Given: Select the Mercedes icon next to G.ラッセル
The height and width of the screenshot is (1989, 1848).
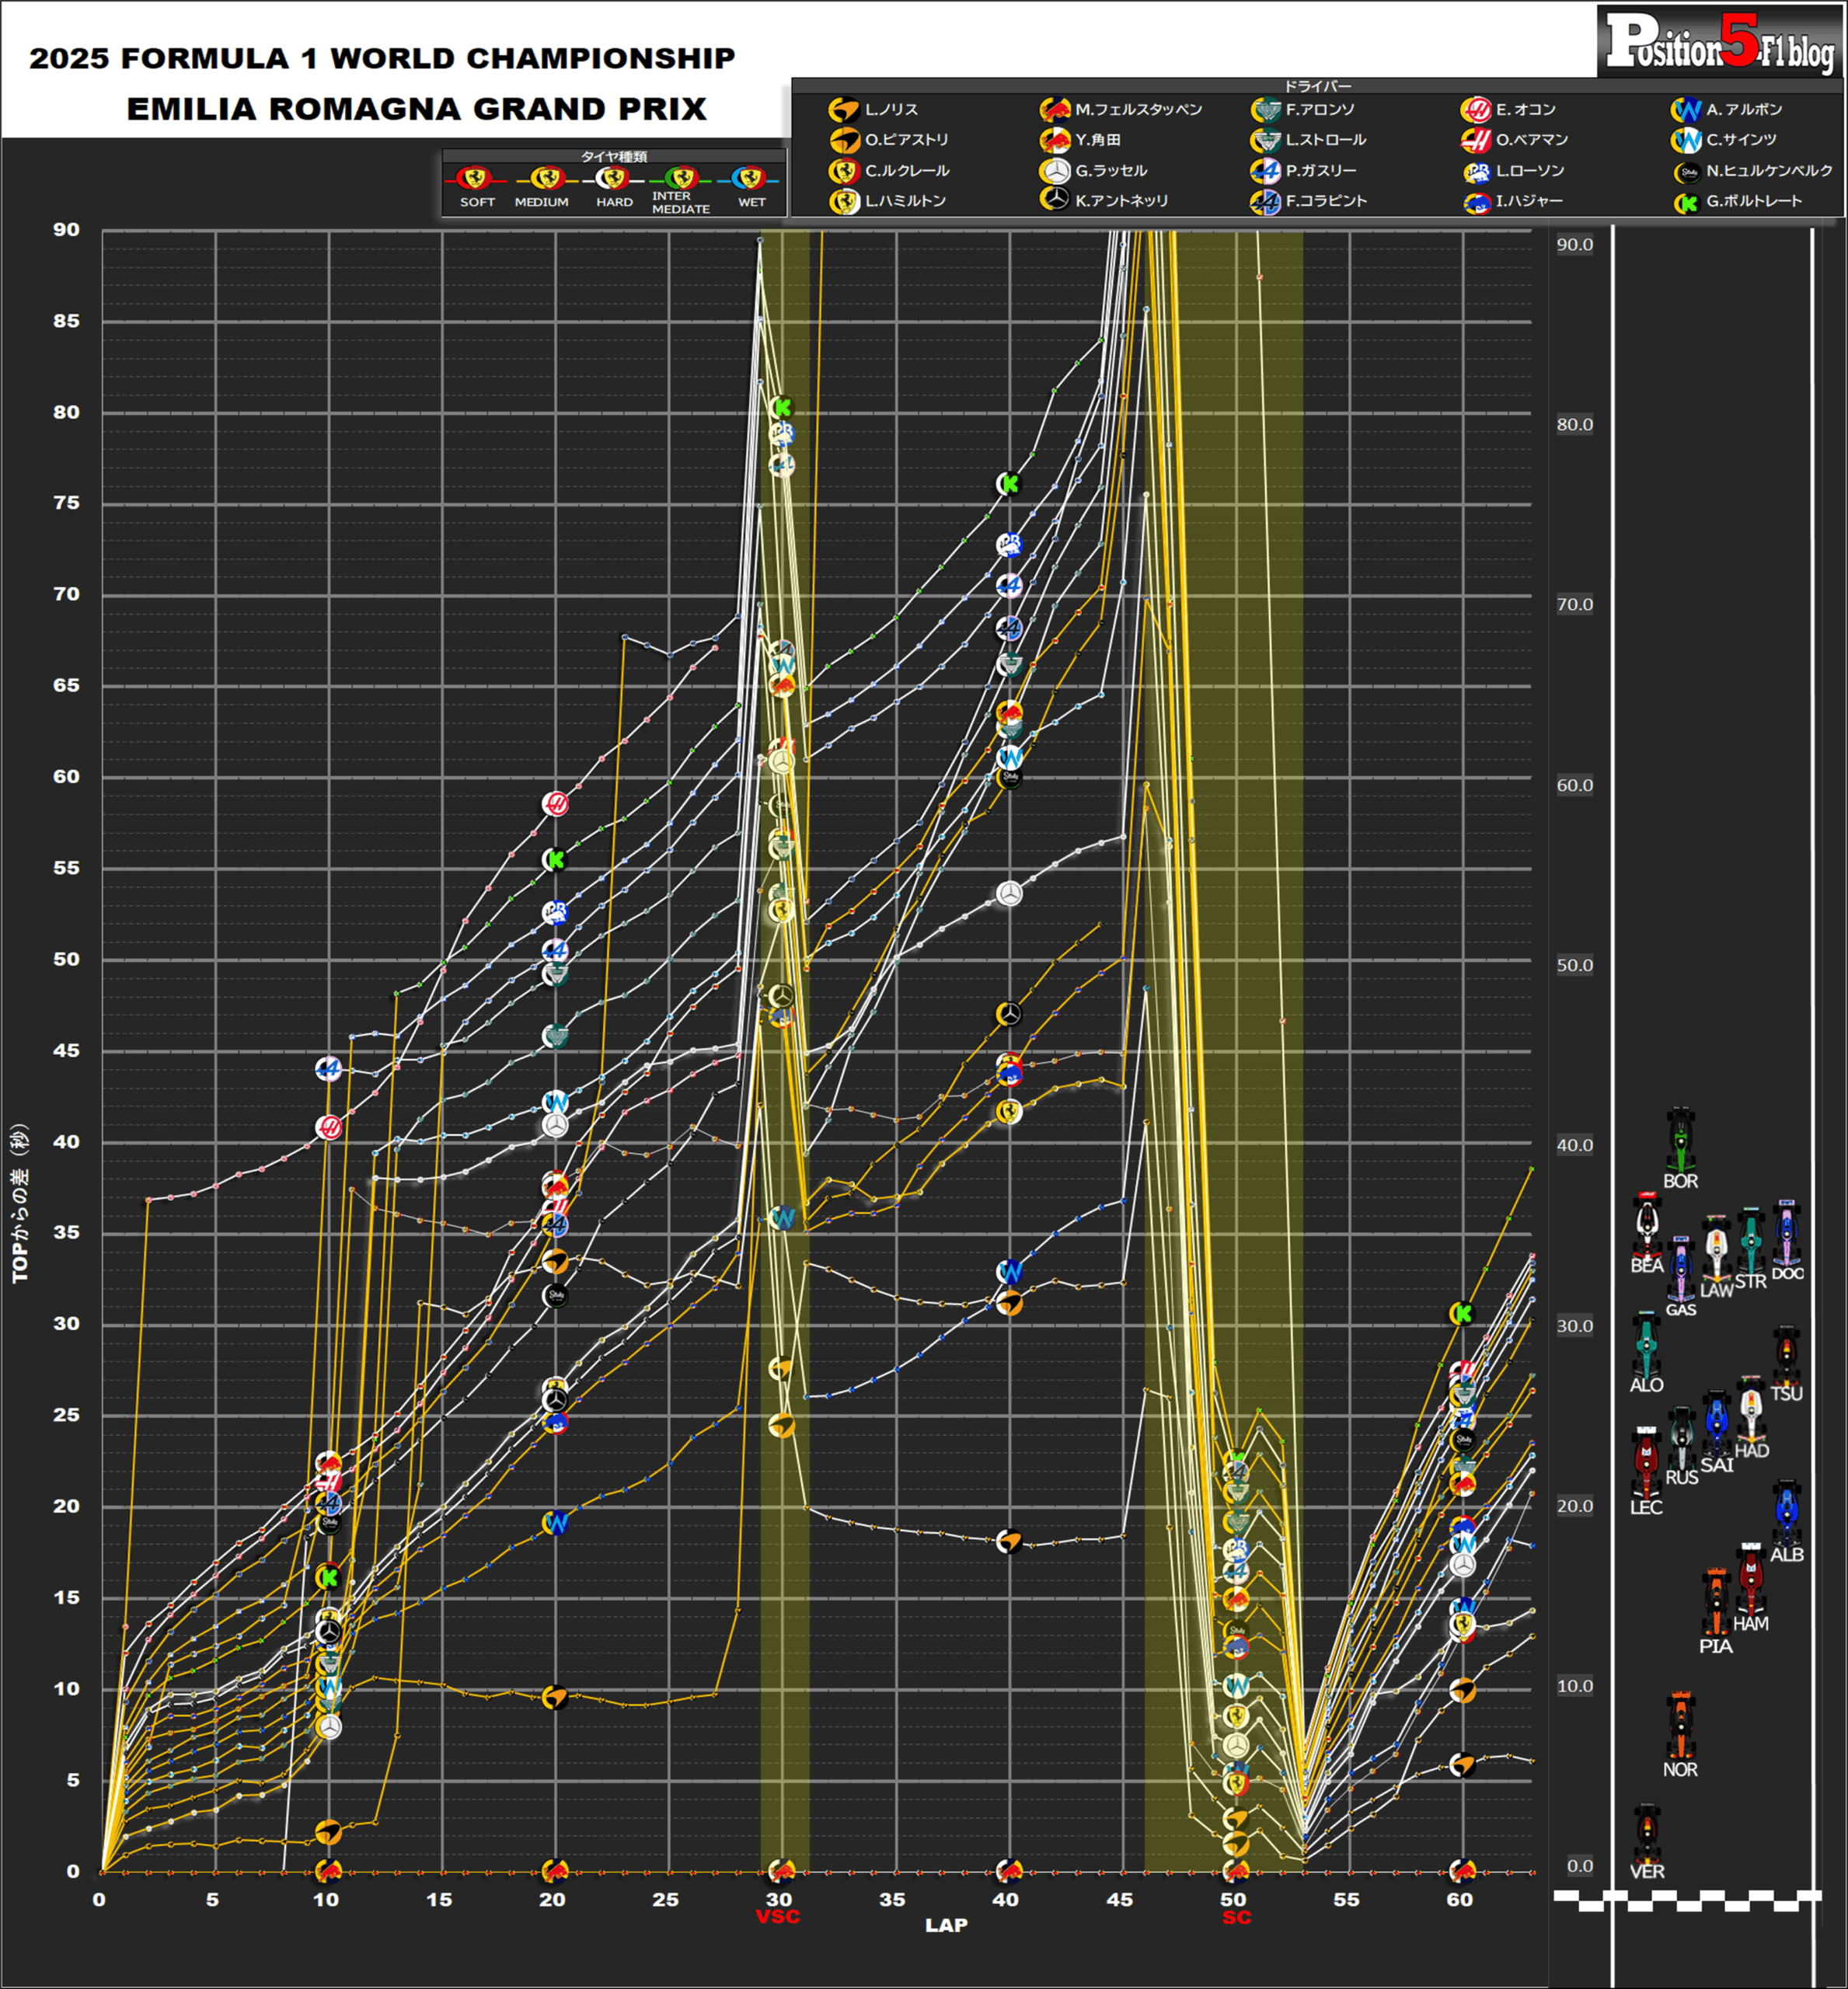Looking at the screenshot, I should 1055,171.
